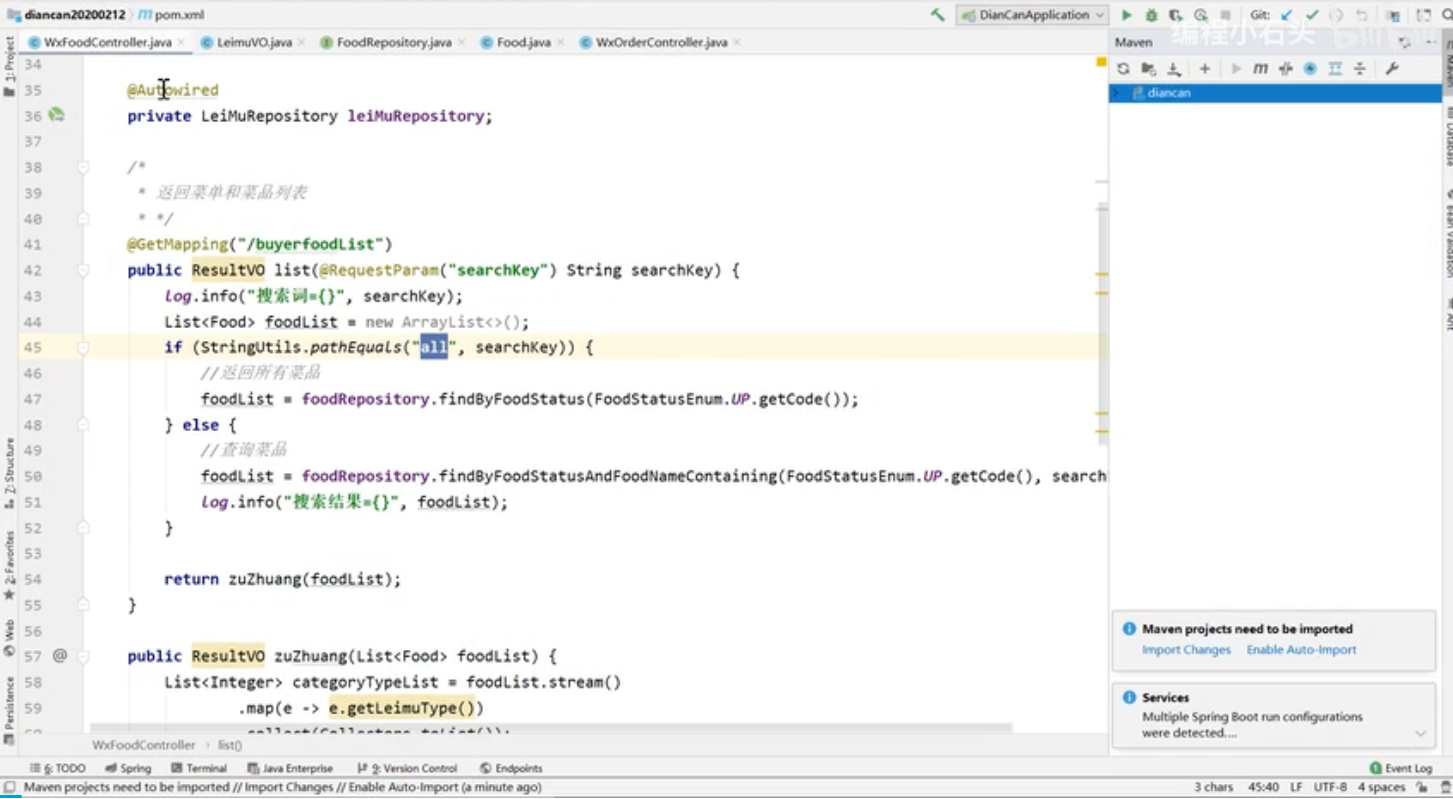Viewport: 1453px width, 799px height.
Task: Run with coverage icon in main toolbar
Action: pos(1176,15)
